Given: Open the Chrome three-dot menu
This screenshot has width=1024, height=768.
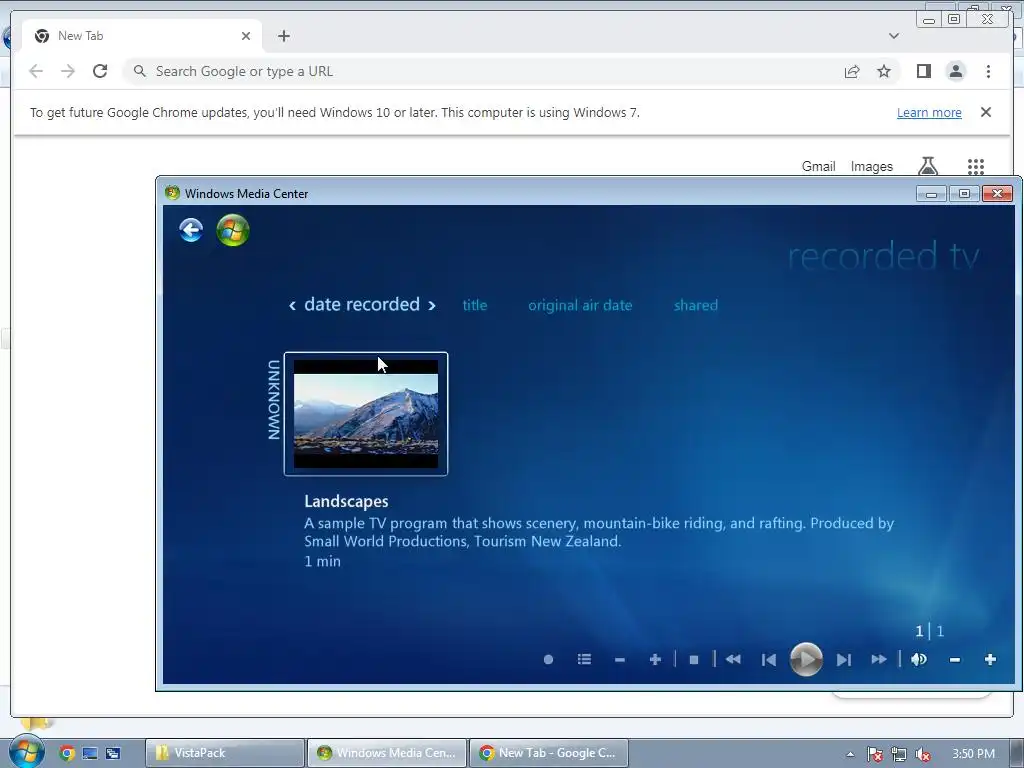Looking at the screenshot, I should 988,71.
